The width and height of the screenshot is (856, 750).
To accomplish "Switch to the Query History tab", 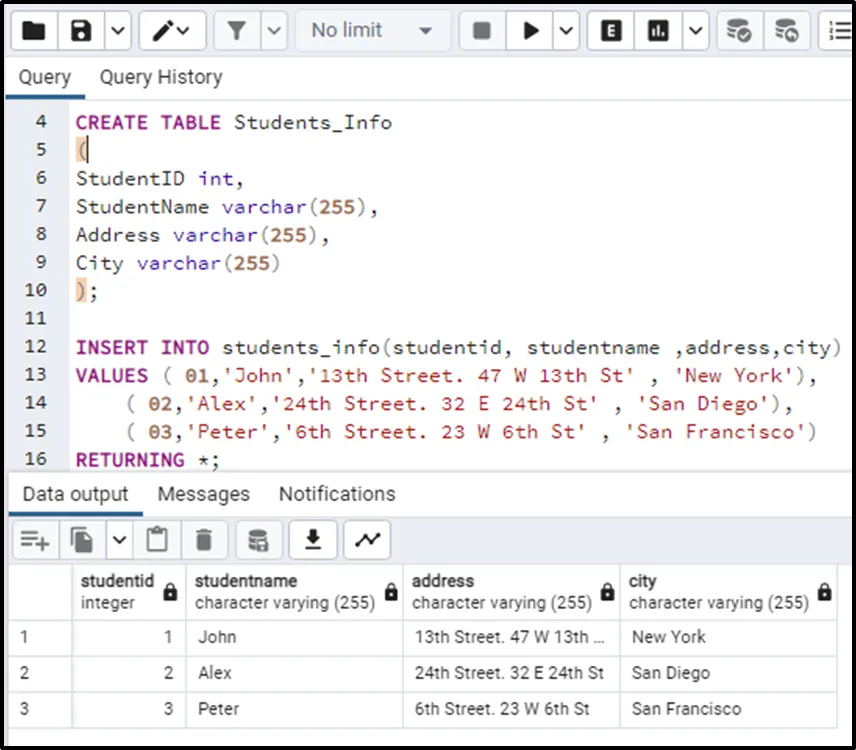I will [x=161, y=77].
